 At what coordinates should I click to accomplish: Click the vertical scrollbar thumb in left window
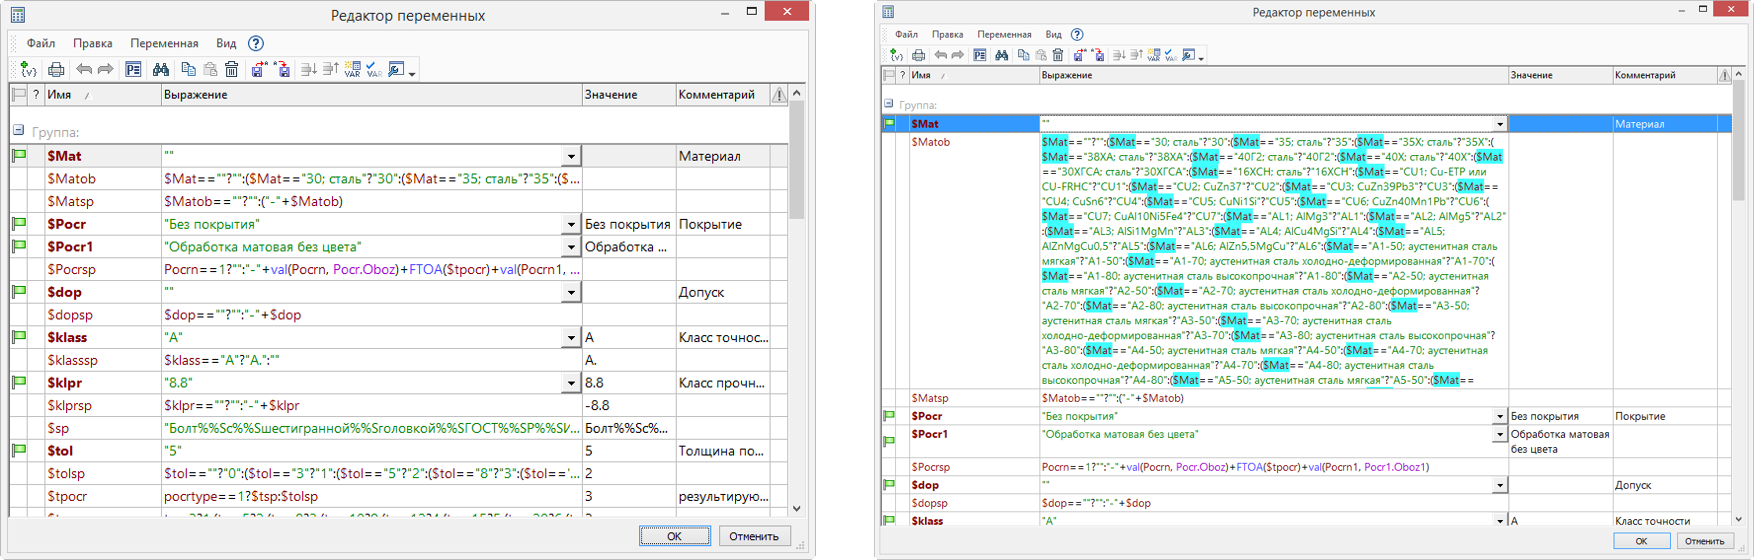[x=797, y=160]
